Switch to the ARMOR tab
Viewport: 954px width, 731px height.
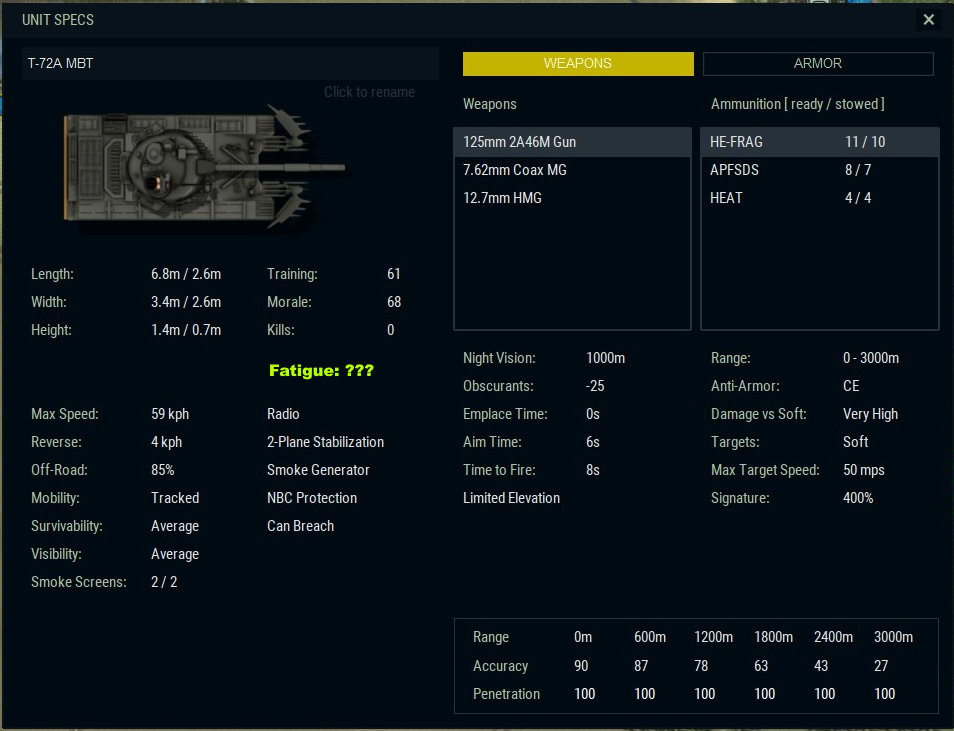coord(818,63)
